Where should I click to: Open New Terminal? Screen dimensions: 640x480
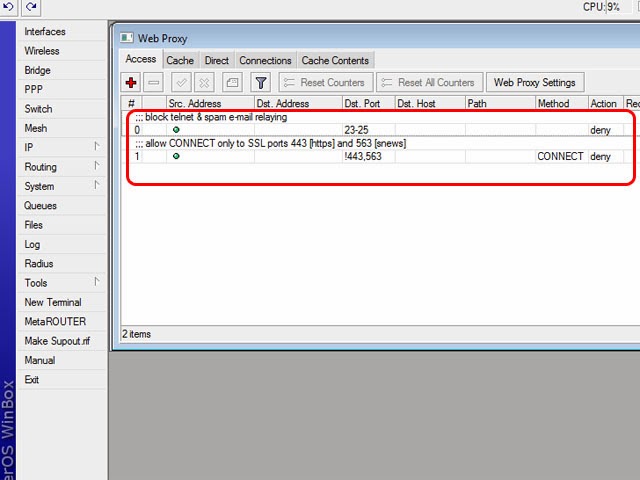[x=61, y=302]
